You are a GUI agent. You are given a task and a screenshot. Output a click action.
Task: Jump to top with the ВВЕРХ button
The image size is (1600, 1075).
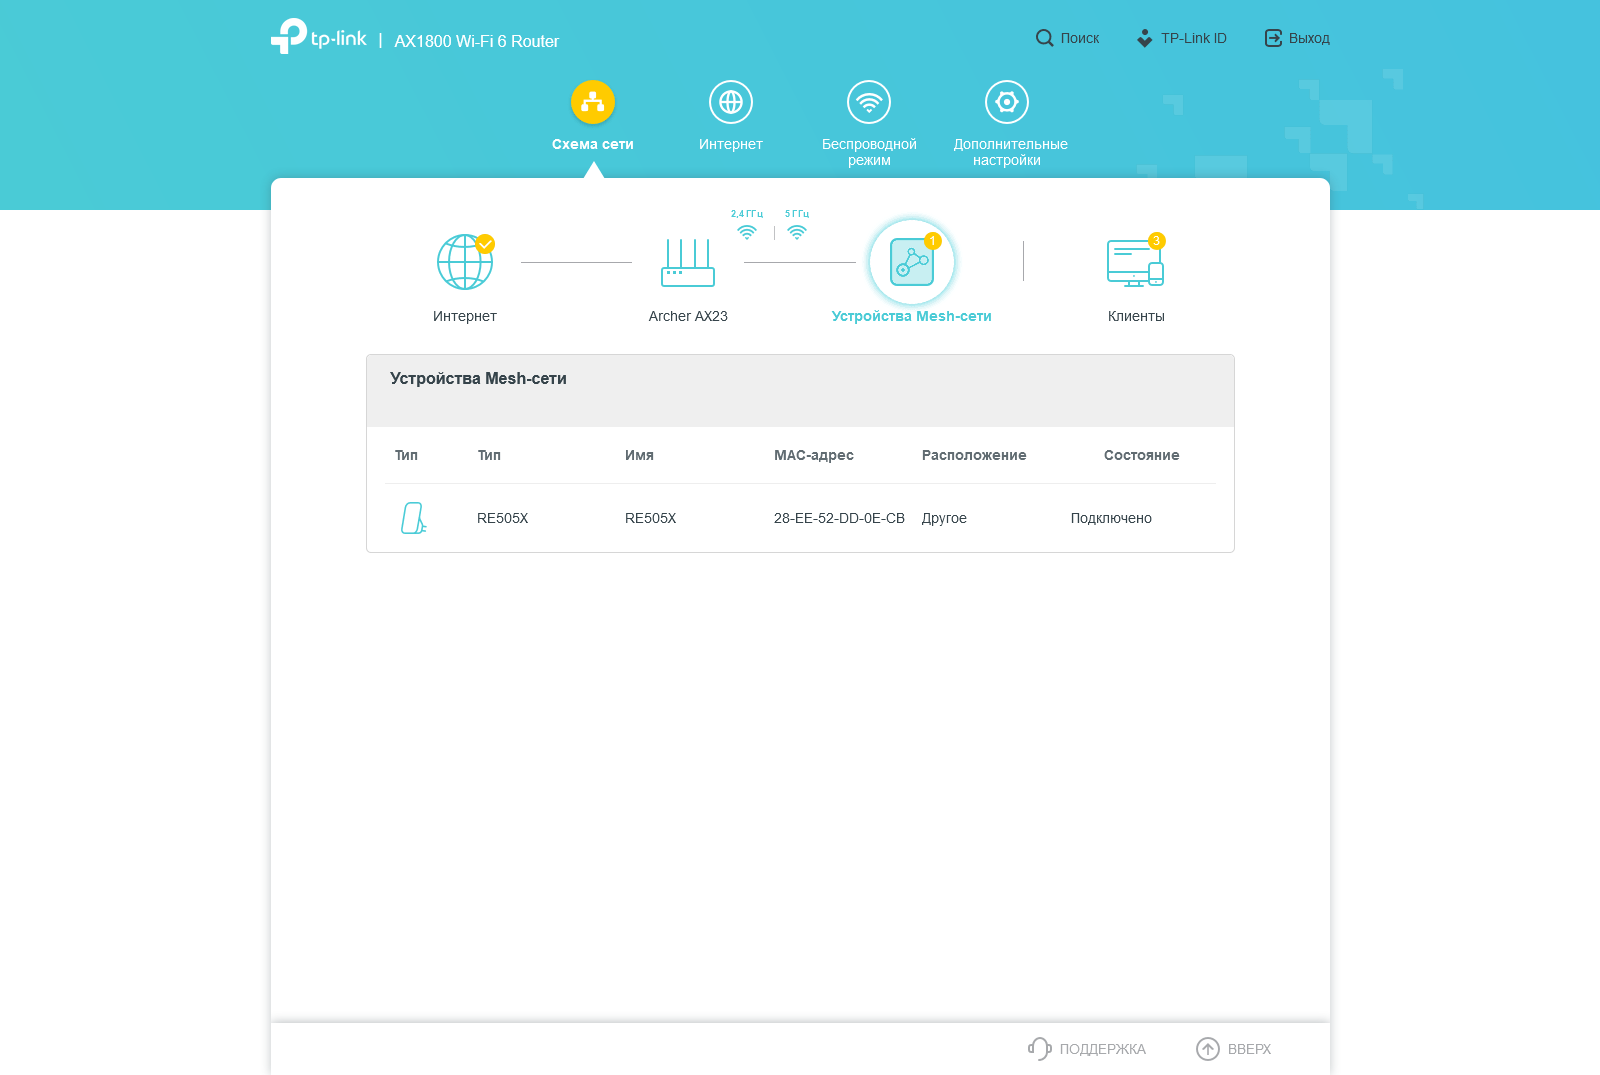(1234, 1049)
